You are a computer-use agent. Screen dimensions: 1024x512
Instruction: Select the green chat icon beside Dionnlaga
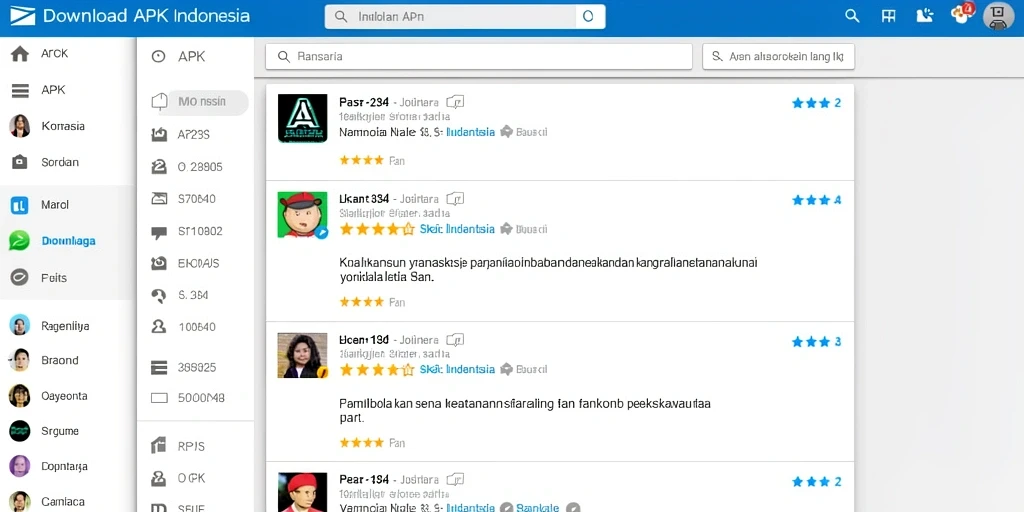point(20,241)
